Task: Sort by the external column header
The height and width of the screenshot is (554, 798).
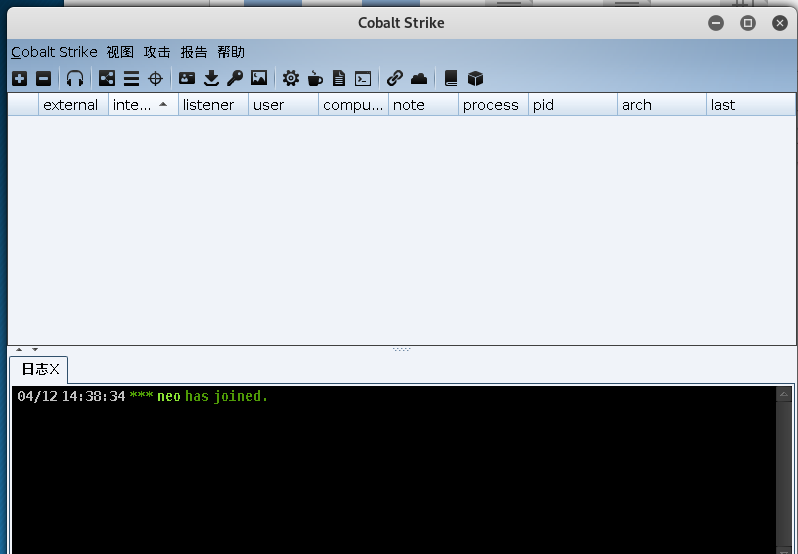Action: point(73,105)
